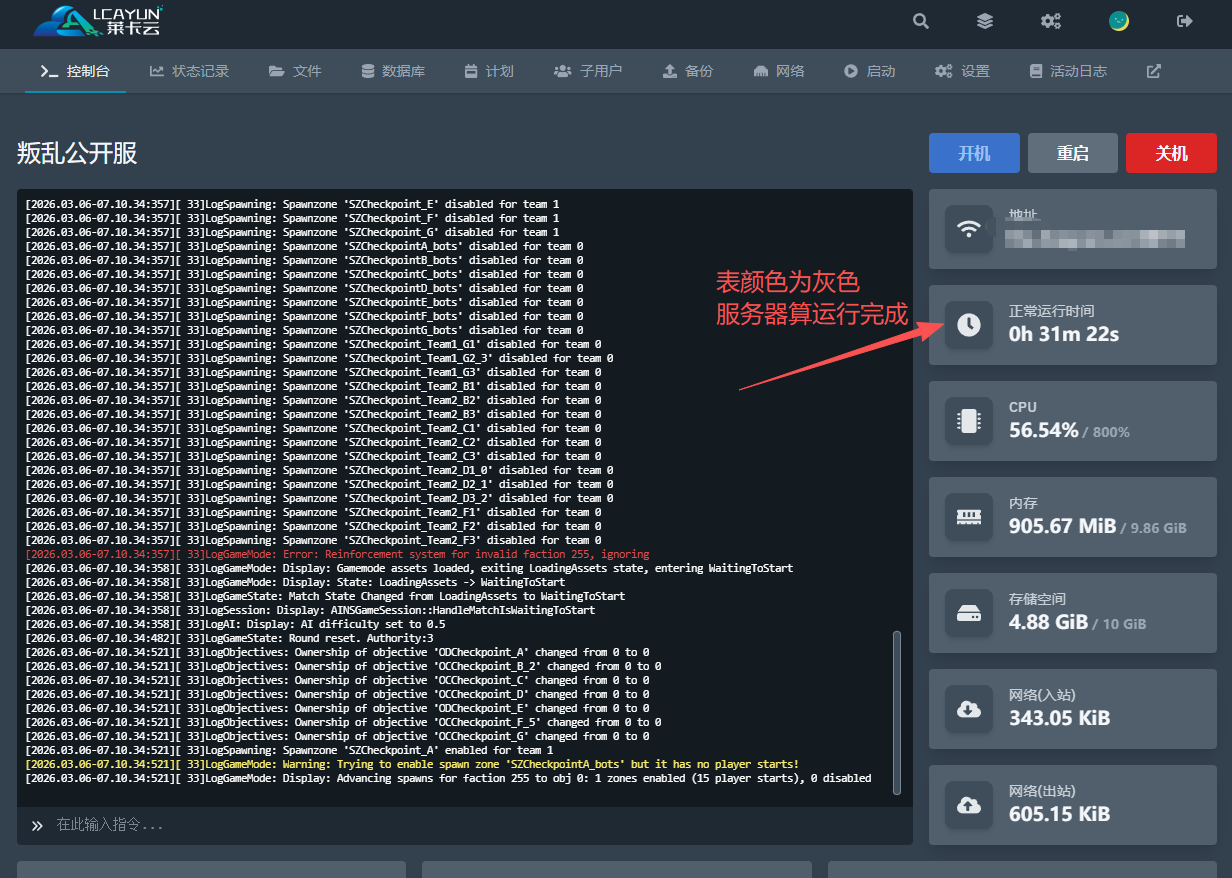The image size is (1232, 878).
Task: Click the outbound network upload cloud icon
Action: coord(969,805)
